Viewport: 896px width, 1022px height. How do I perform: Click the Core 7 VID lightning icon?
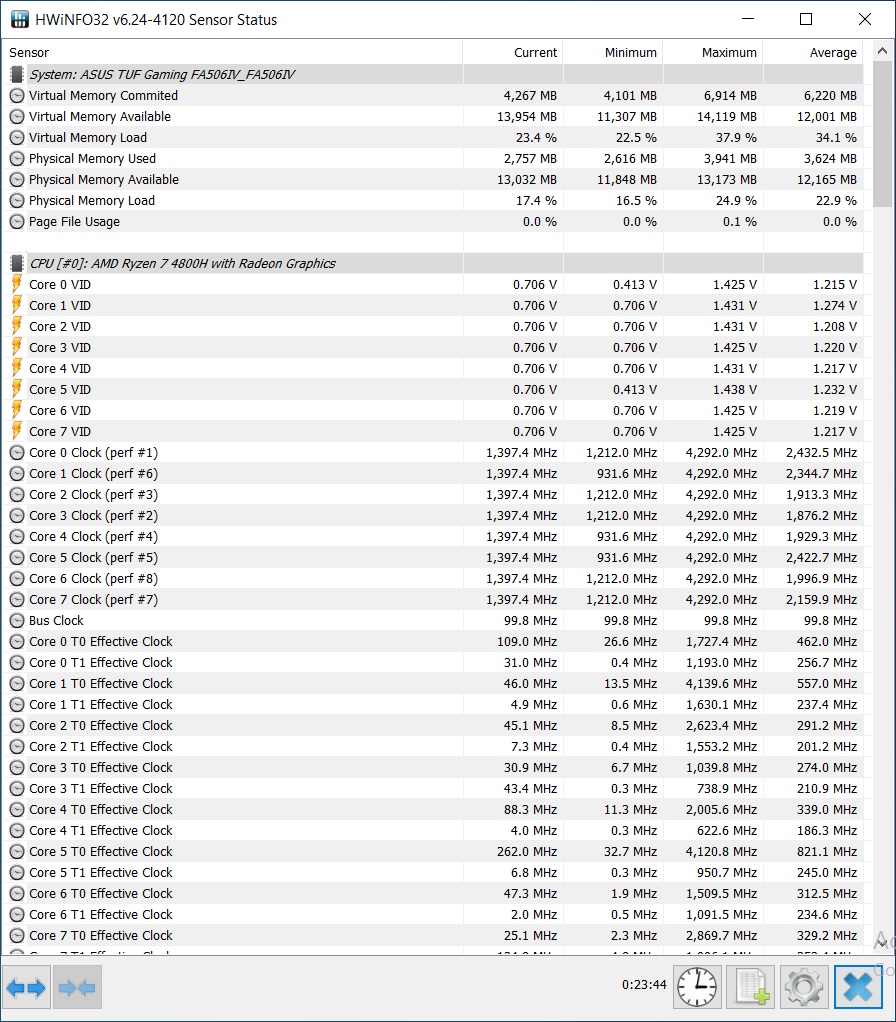17,431
